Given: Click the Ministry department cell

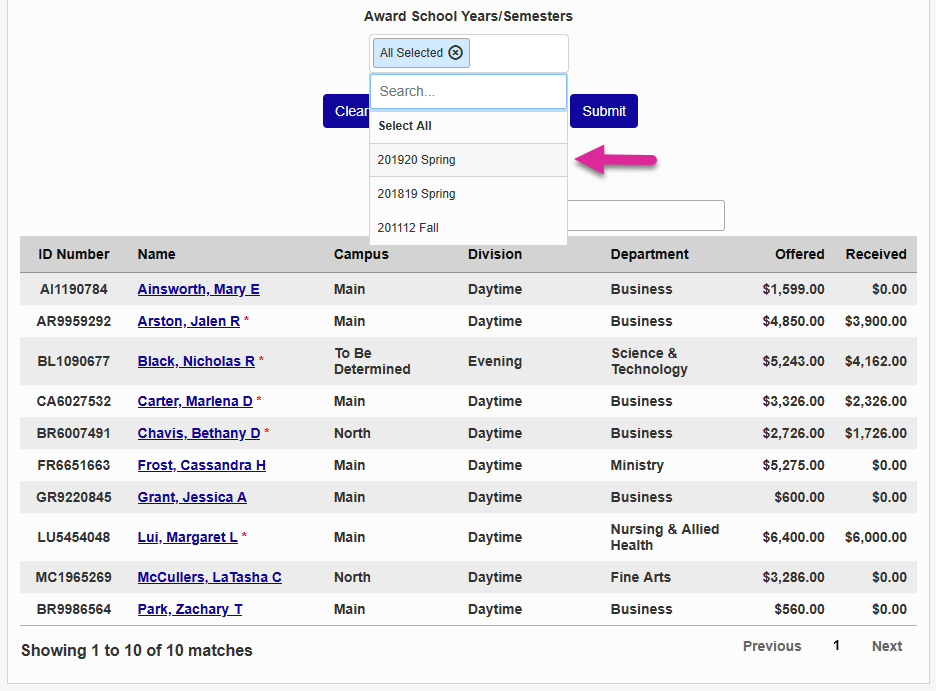Looking at the screenshot, I should (x=637, y=465).
